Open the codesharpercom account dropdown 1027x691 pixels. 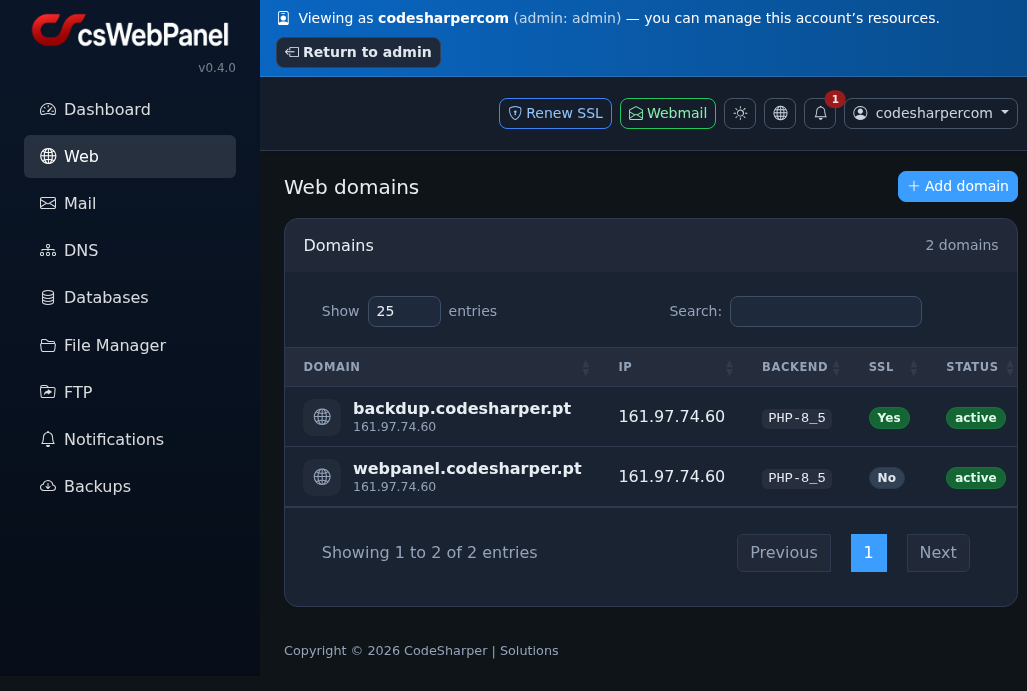click(x=931, y=113)
